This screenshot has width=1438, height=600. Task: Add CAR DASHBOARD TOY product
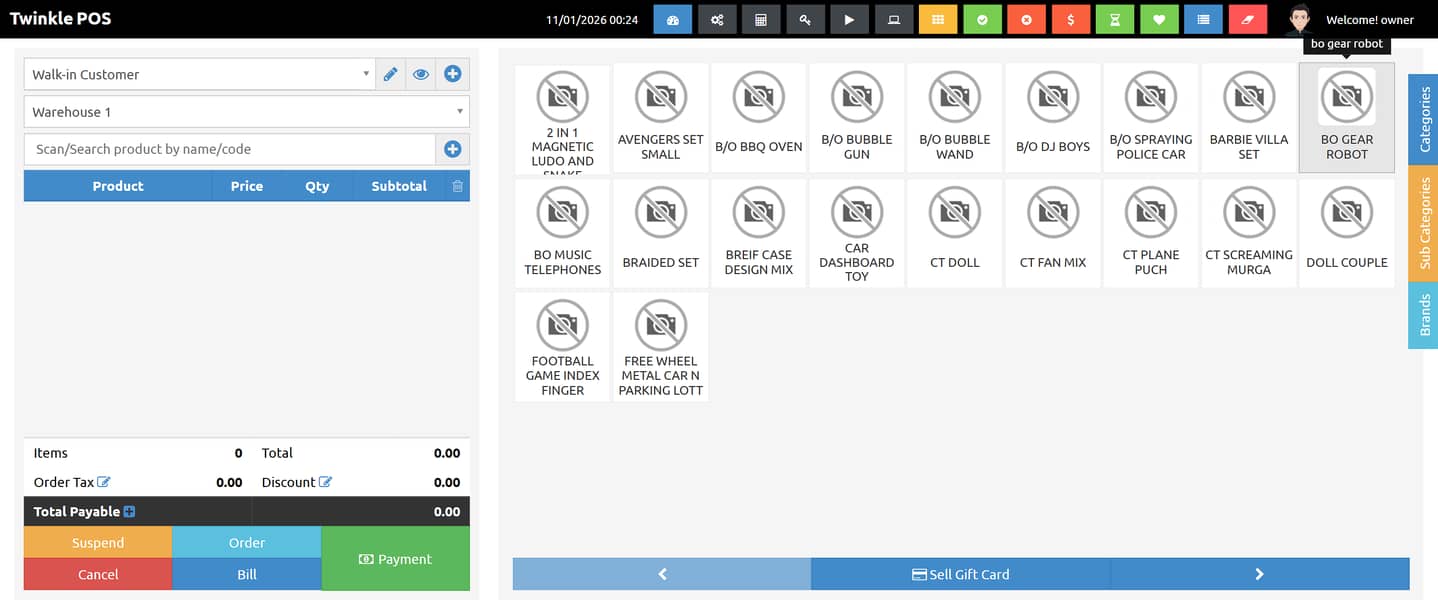coord(857,234)
